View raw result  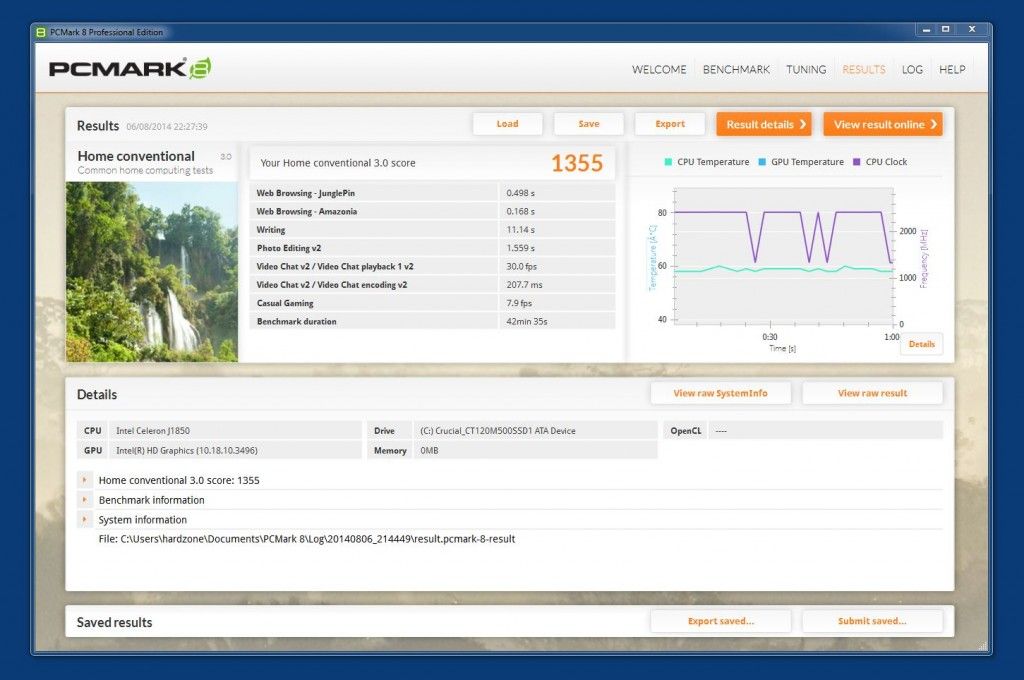[x=872, y=393]
